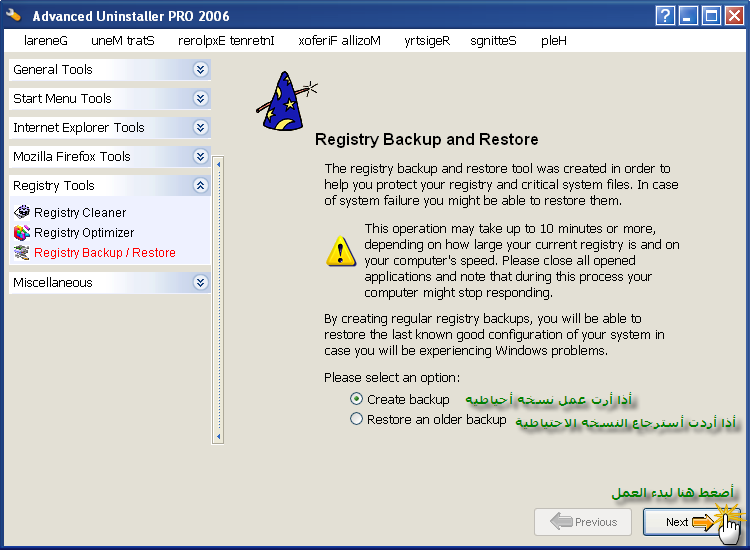The width and height of the screenshot is (750, 550).
Task: Open the rerolpxE tenretnI menu
Action: (x=226, y=41)
